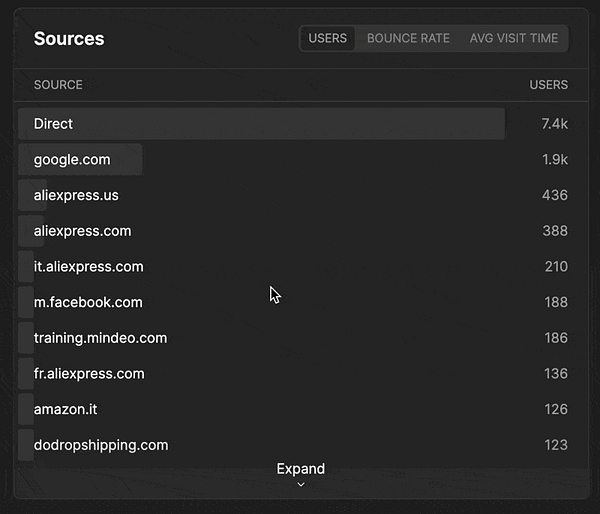Click the Expand button

301,469
